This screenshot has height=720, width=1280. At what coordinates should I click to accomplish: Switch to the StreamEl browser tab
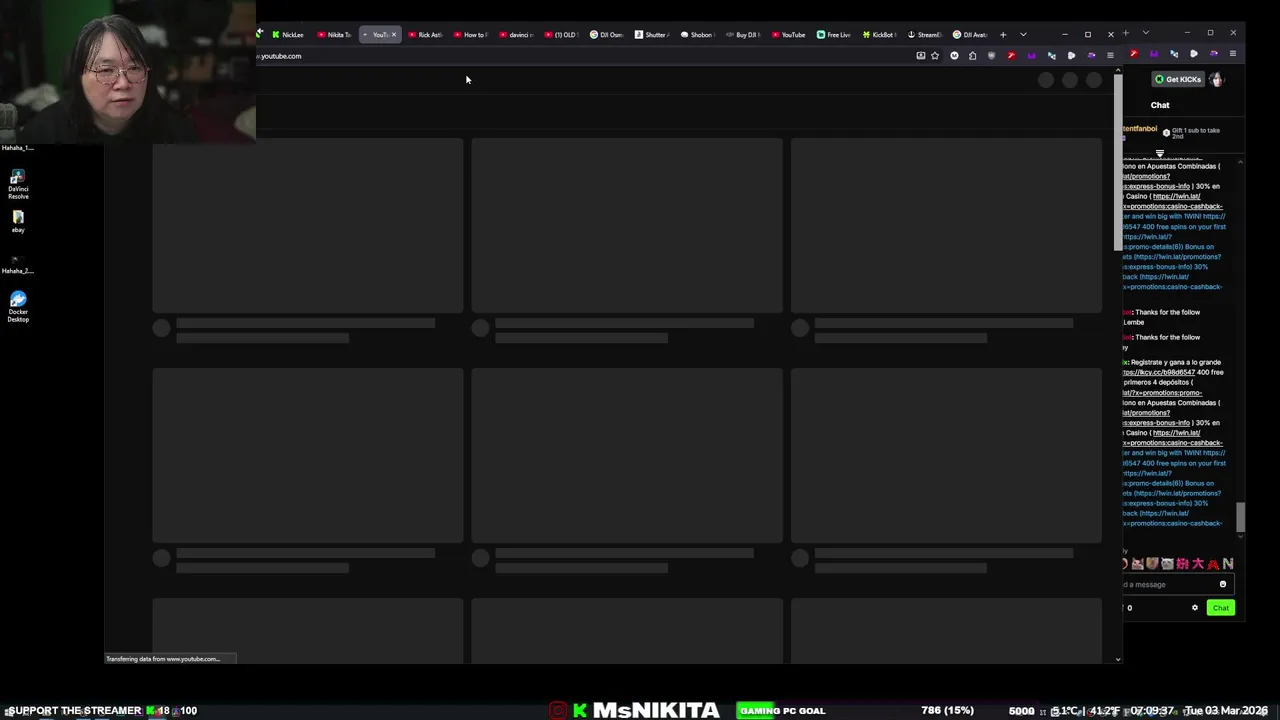pos(925,35)
